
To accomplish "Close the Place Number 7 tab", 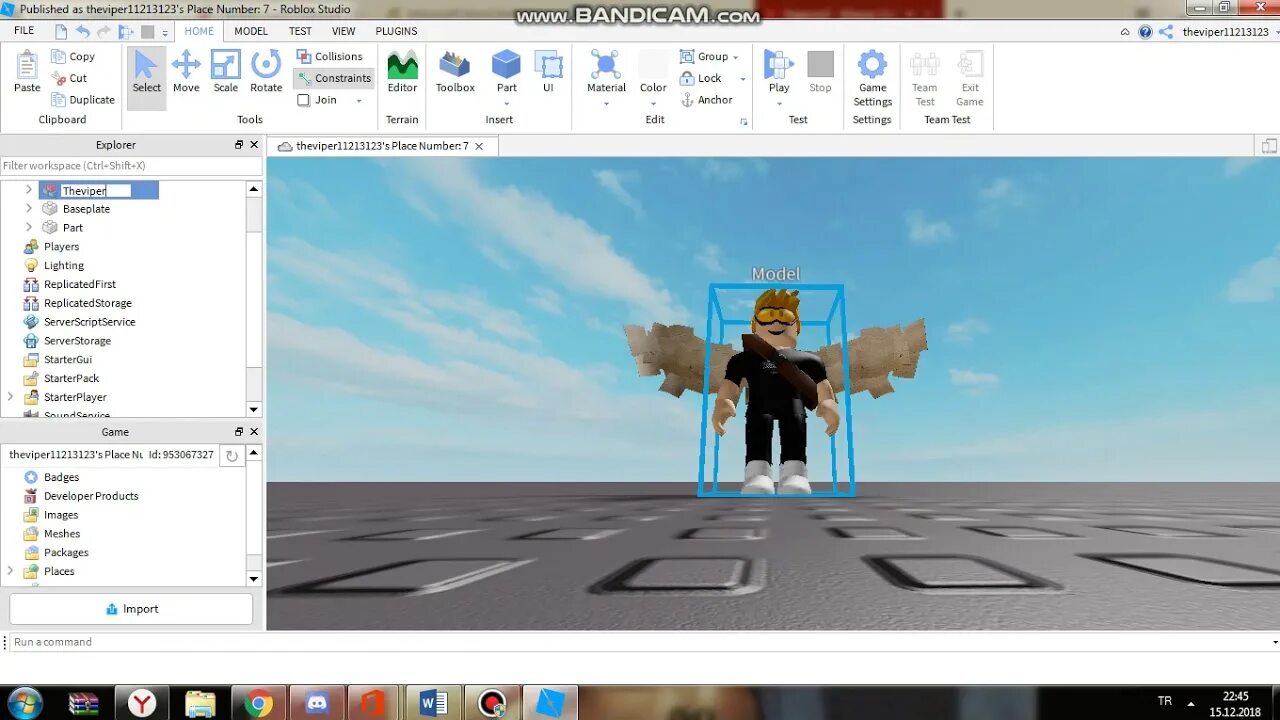I will click(x=479, y=146).
